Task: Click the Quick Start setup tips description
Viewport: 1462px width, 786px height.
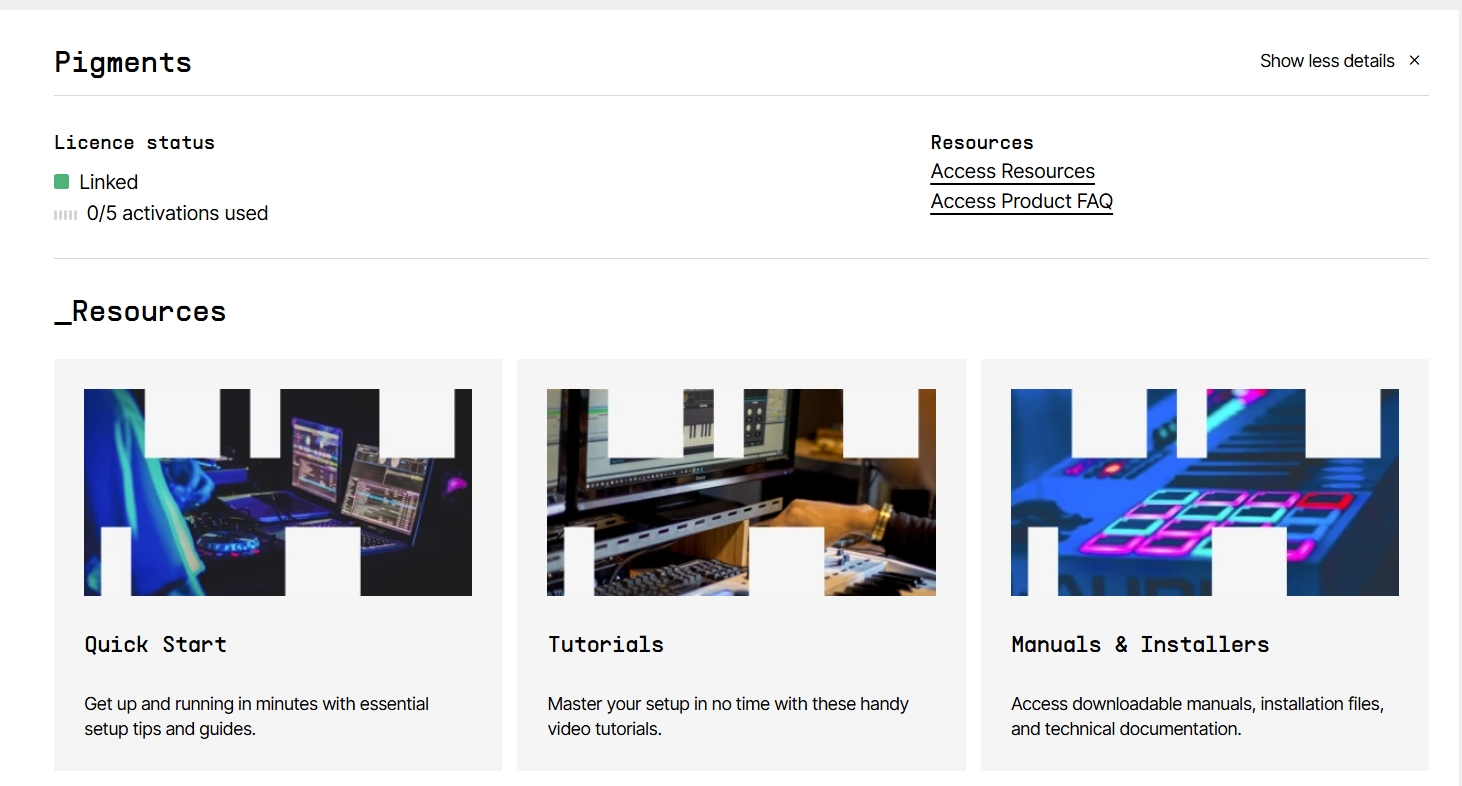Action: (x=256, y=716)
